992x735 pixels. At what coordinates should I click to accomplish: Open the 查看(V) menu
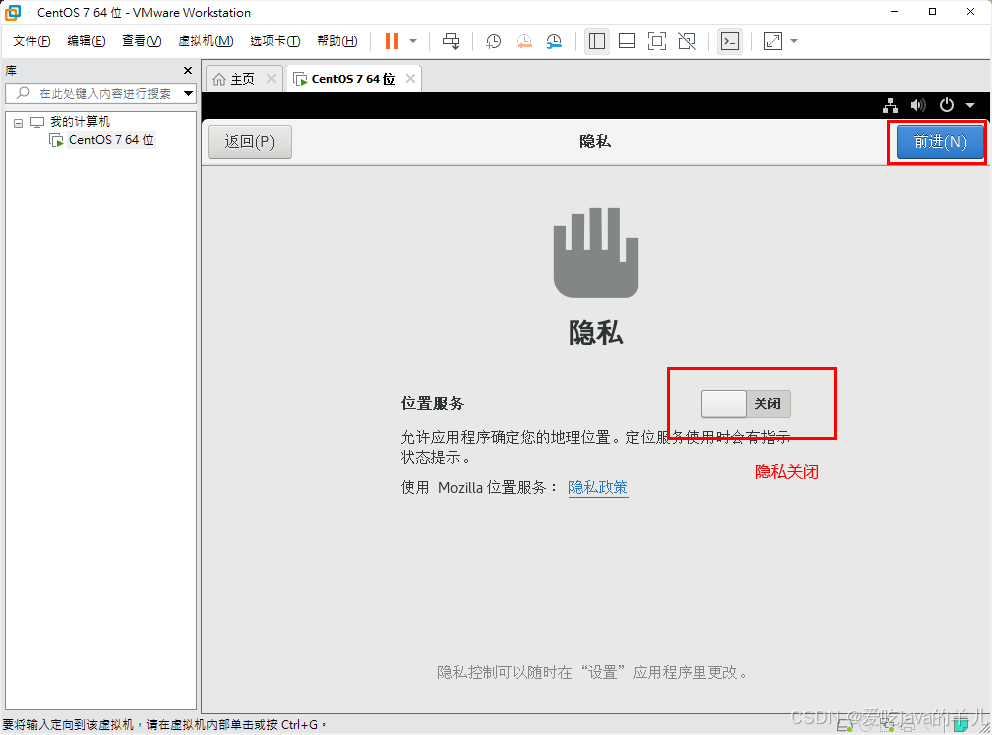coord(141,41)
